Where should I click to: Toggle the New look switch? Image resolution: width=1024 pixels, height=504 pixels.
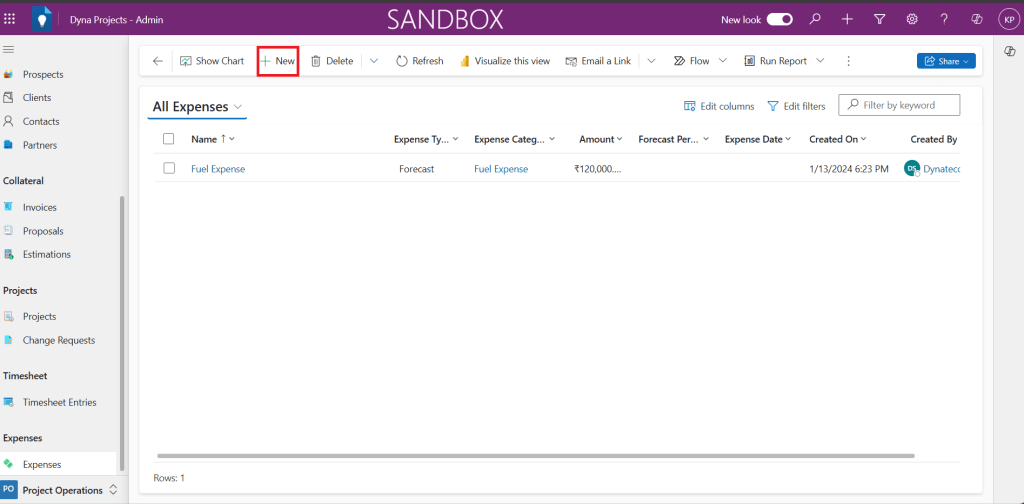coord(780,19)
